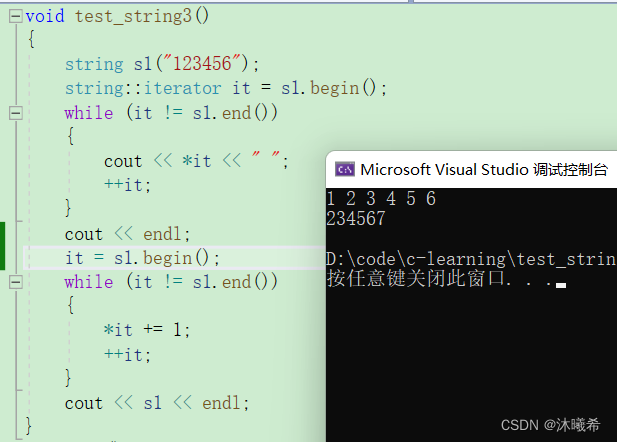Click the '++it;' statement after '*it += 1'
617x442 pixels.
pyautogui.click(x=127, y=355)
